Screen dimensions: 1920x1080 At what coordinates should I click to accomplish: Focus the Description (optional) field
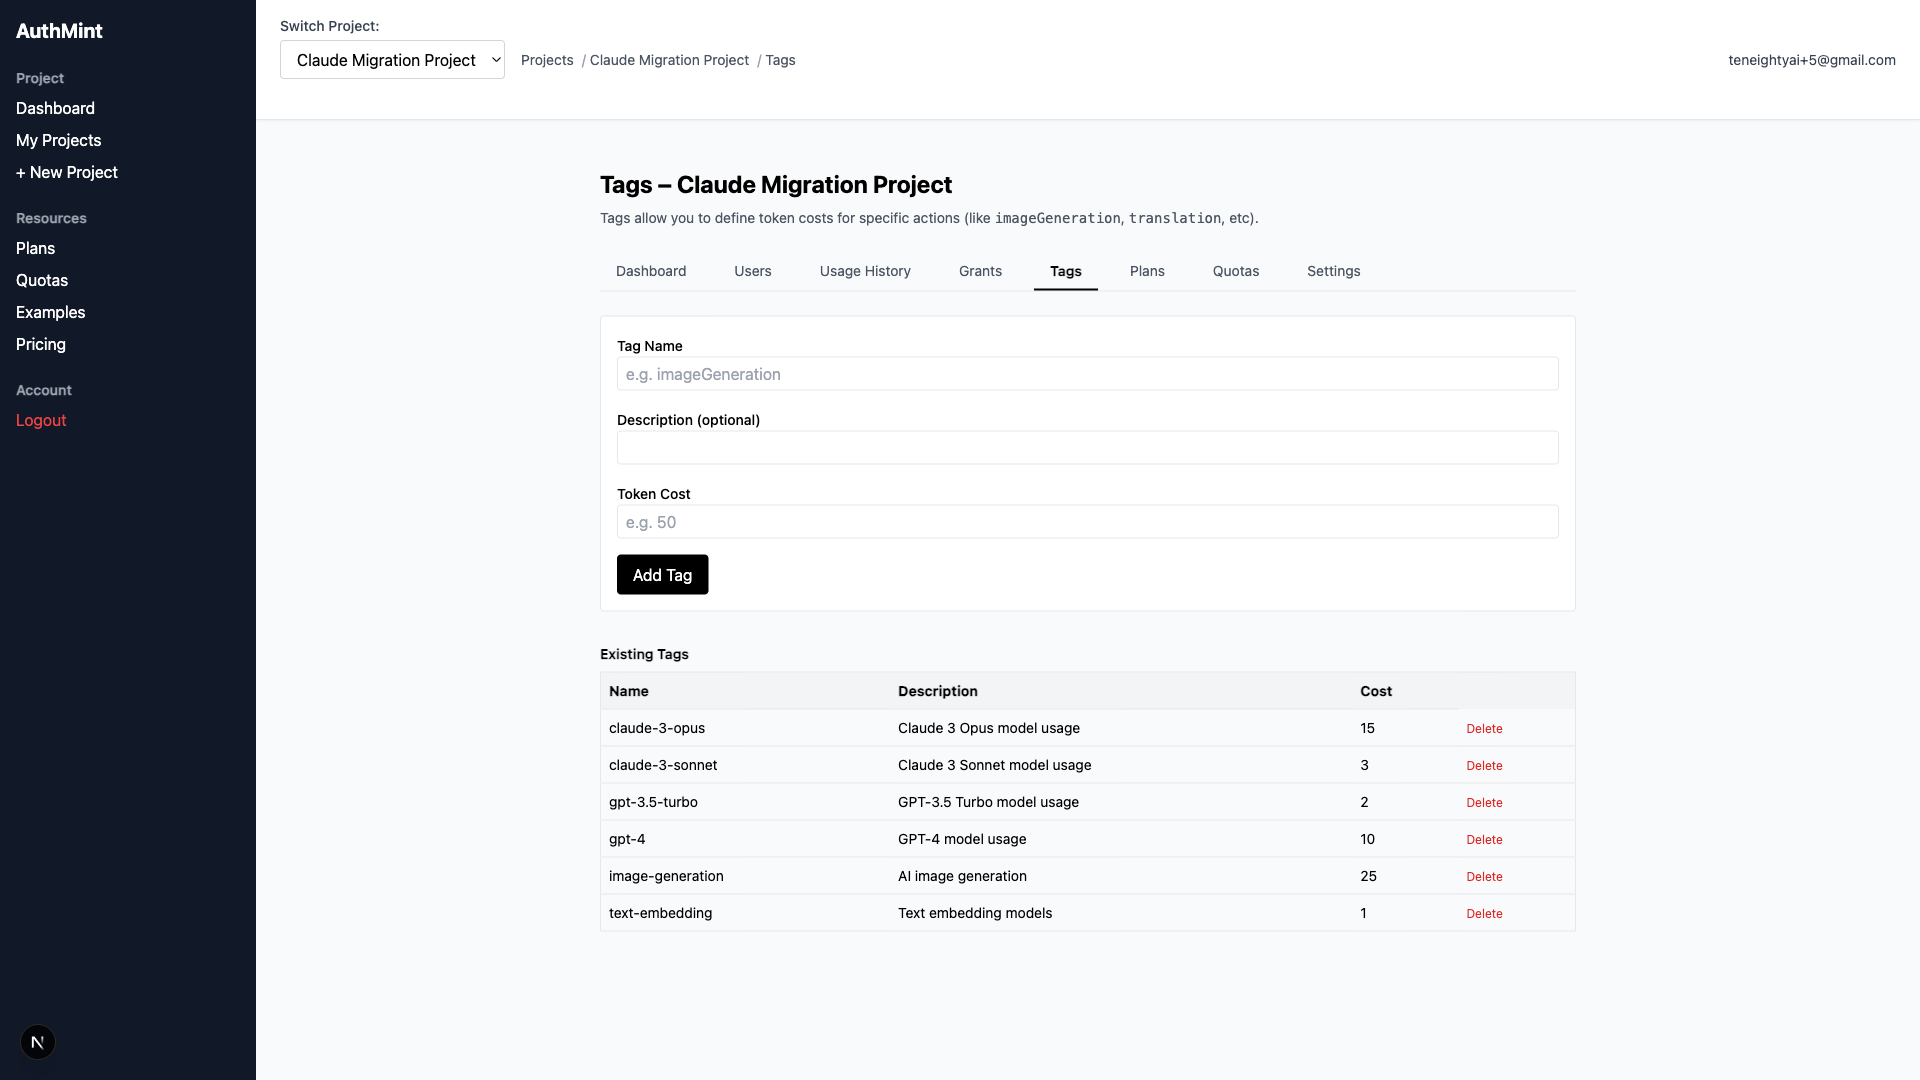pyautogui.click(x=1088, y=448)
